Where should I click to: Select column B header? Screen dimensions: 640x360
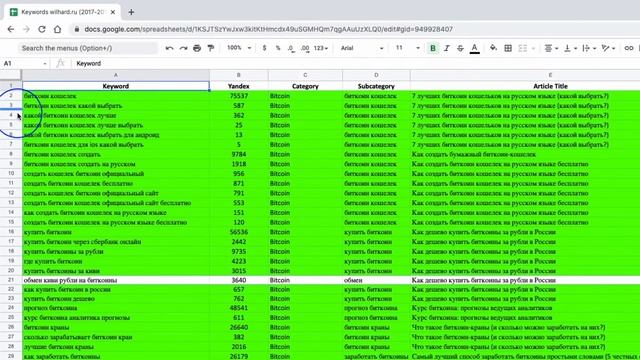click(x=239, y=75)
